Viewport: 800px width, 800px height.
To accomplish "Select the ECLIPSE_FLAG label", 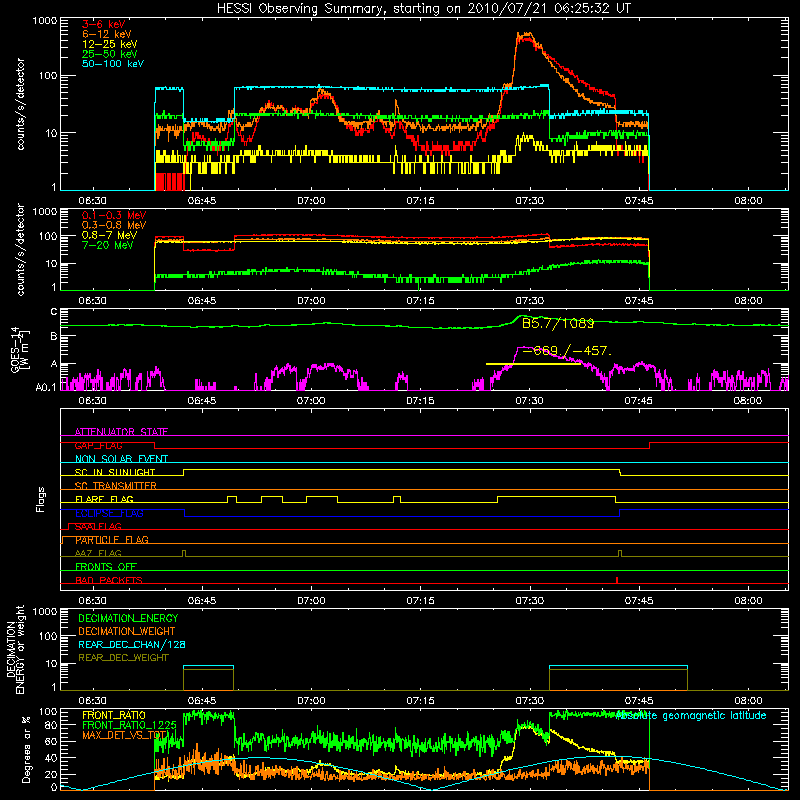I will 109,513.
